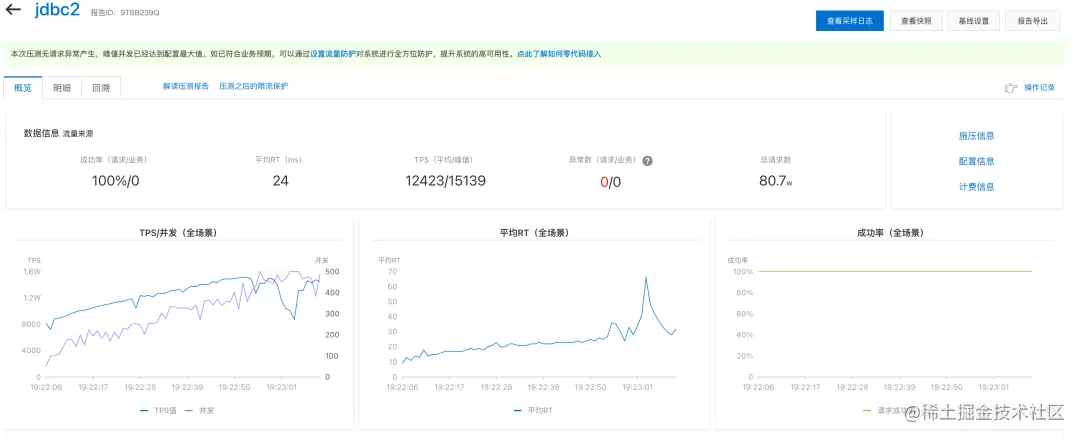The width and height of the screenshot is (1080, 438).
Task: Click the 平均RT(全场景) chart title
Action: coord(534,233)
